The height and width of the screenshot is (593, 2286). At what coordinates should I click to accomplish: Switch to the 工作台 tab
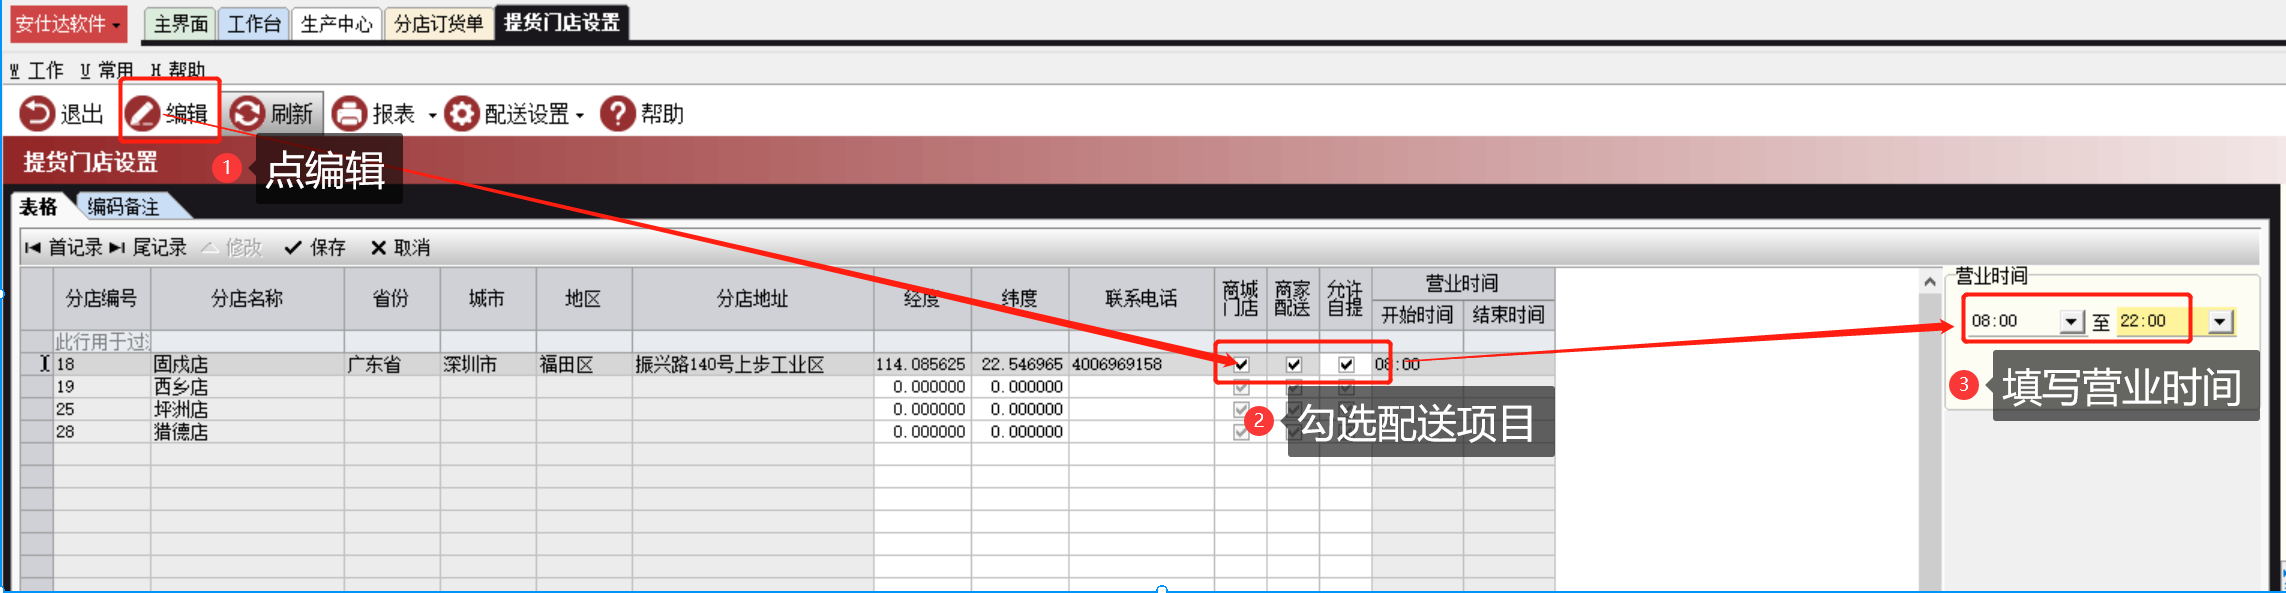254,24
